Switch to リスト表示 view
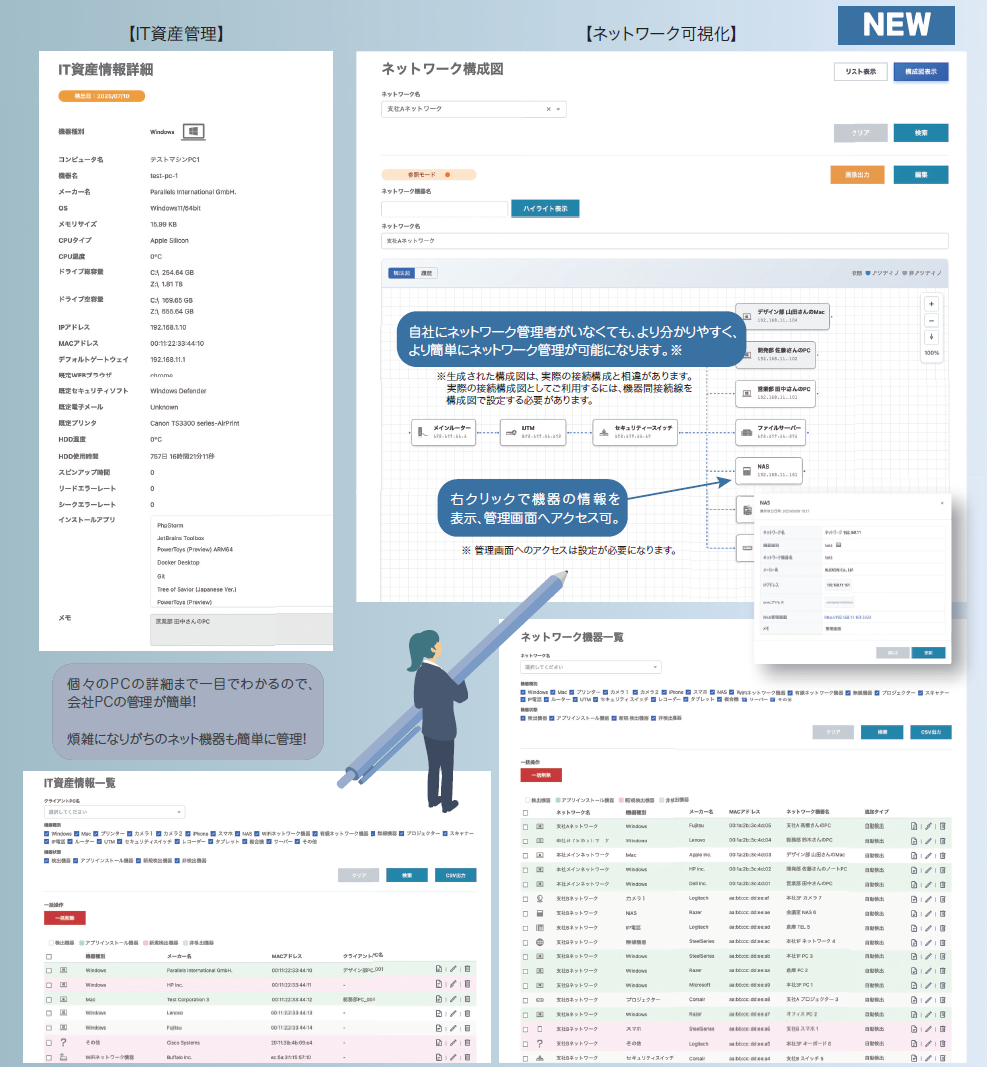Viewport: 987px width, 1067px height. (x=860, y=72)
